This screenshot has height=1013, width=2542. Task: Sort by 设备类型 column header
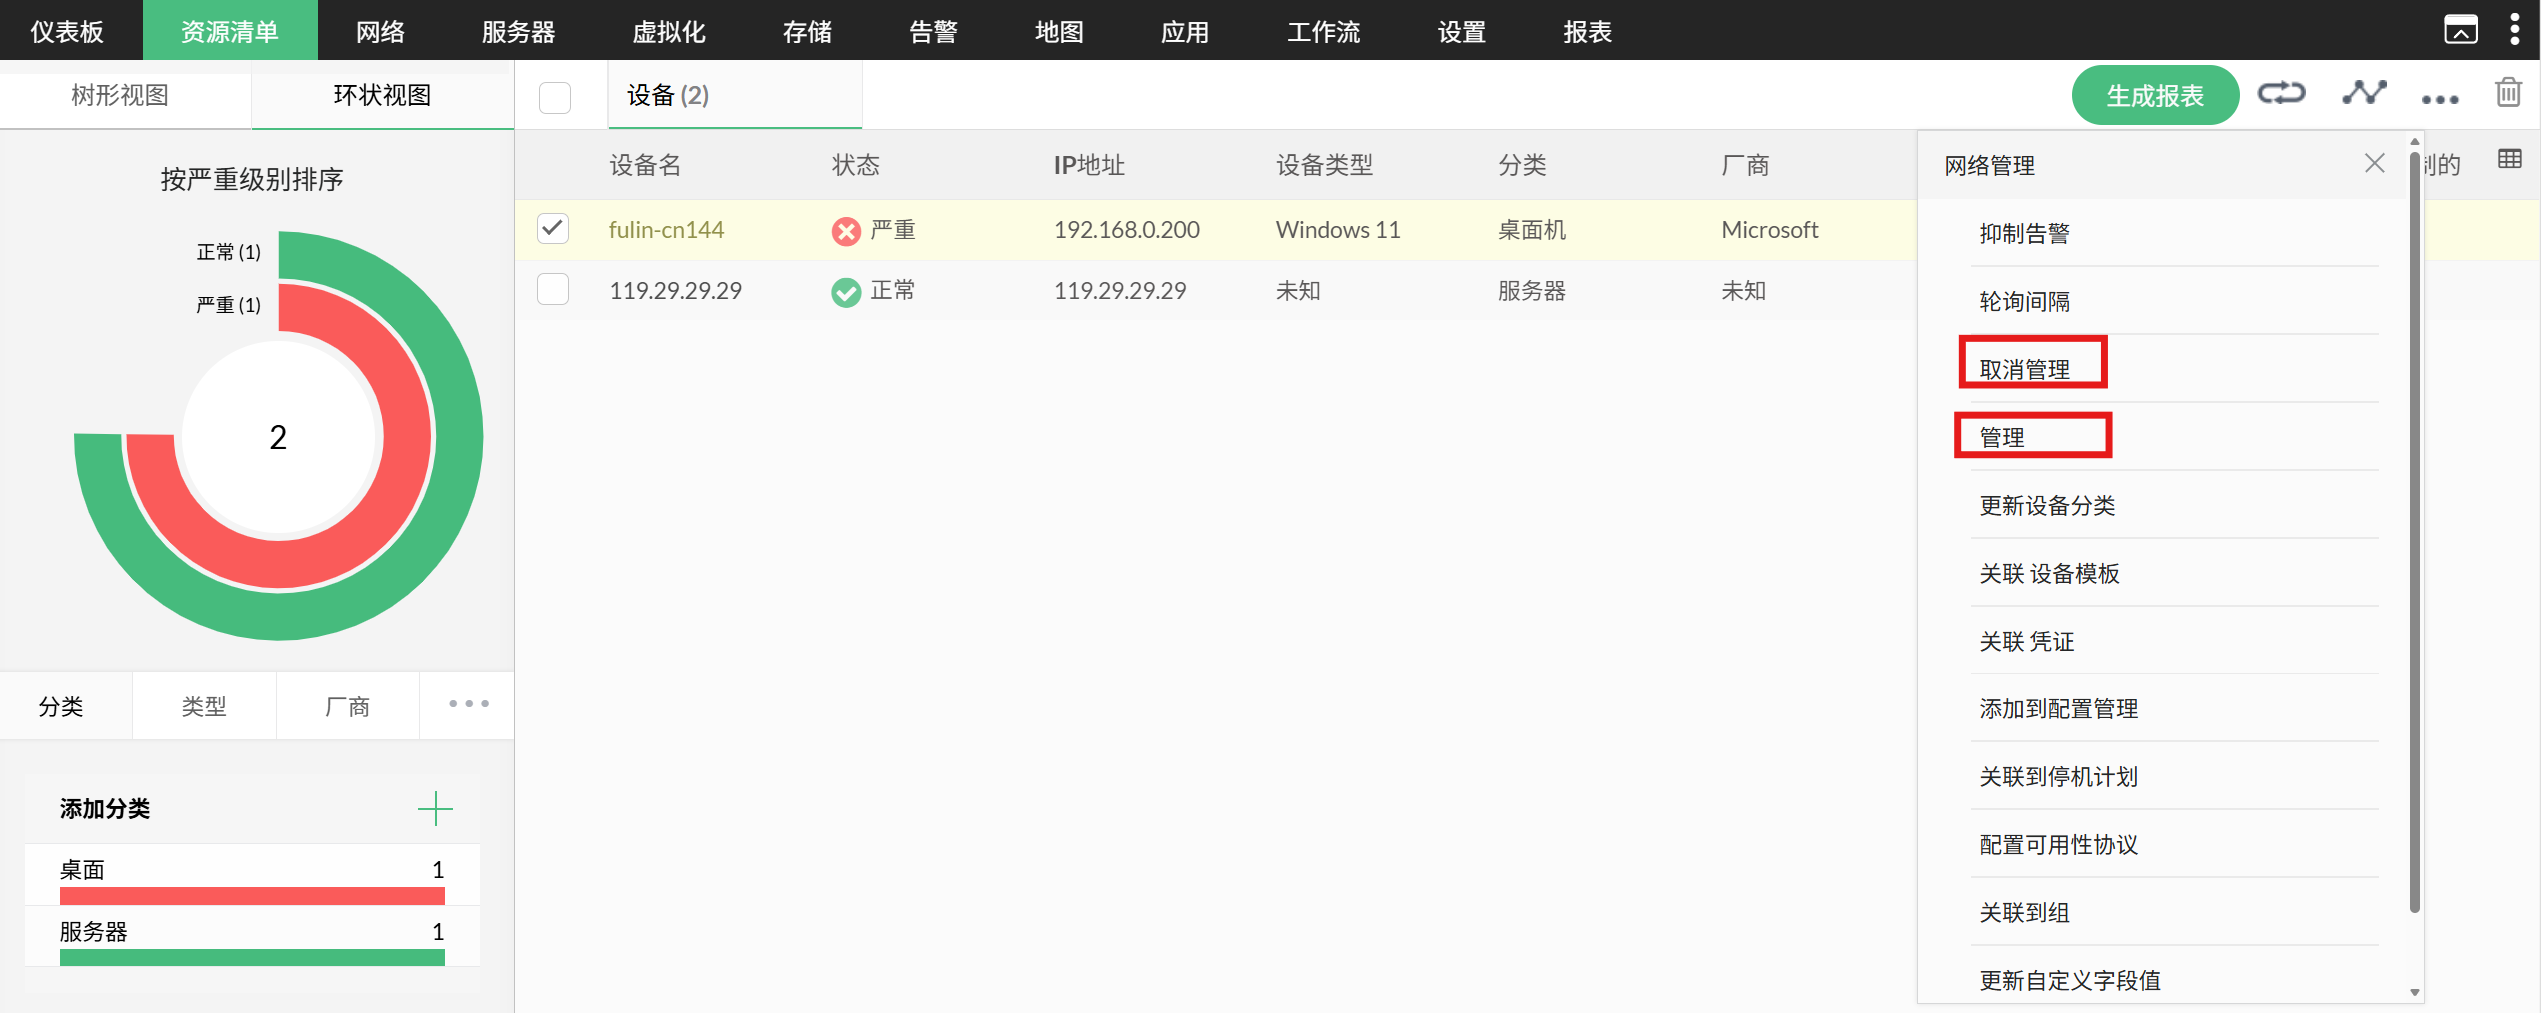1324,165
